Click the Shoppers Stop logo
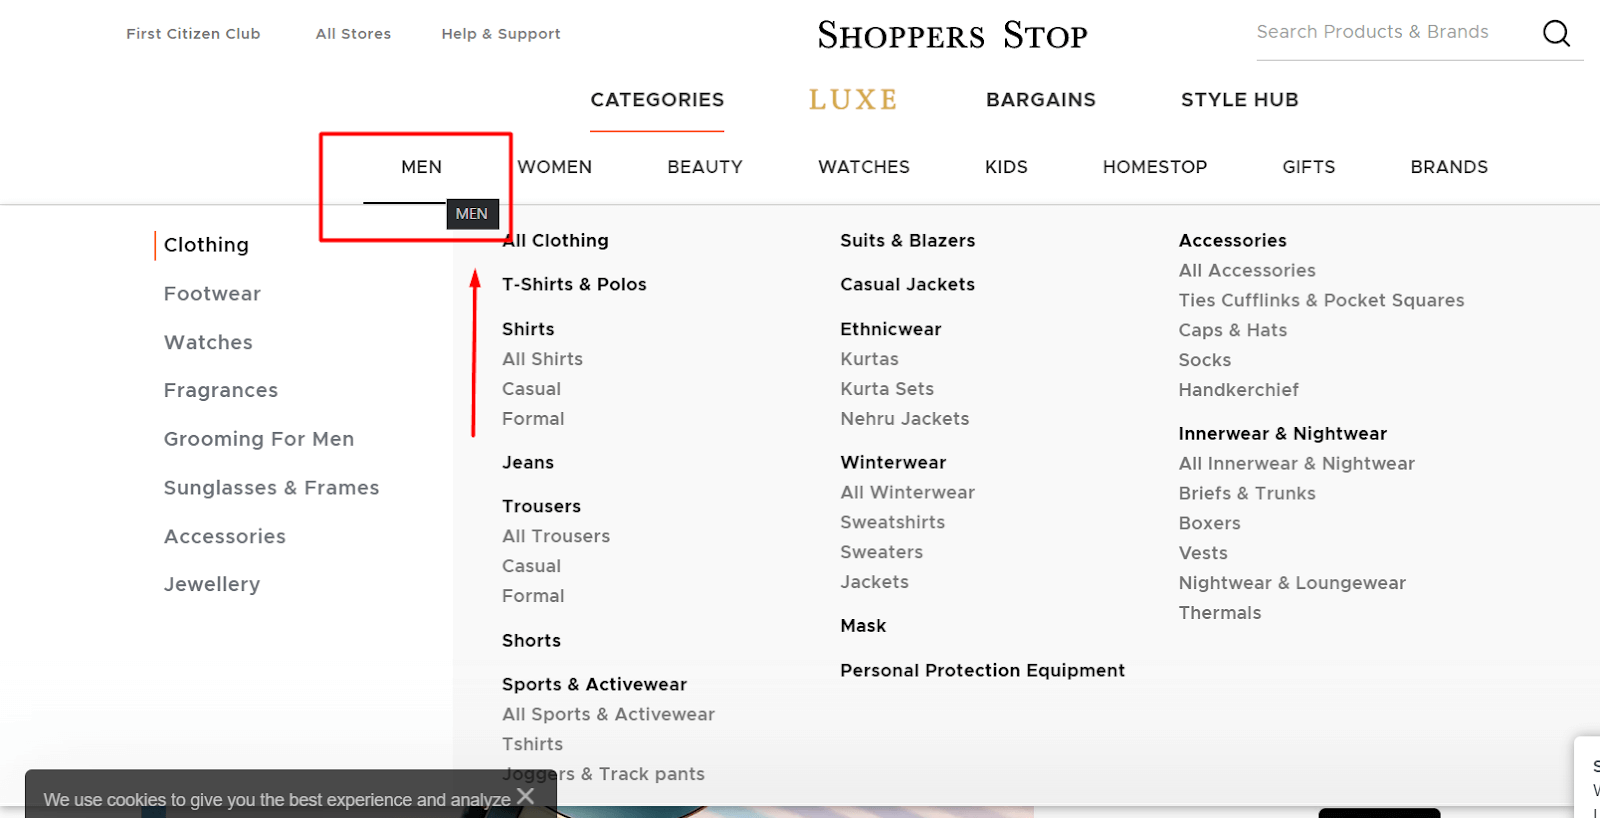This screenshot has width=1600, height=818. 952,35
